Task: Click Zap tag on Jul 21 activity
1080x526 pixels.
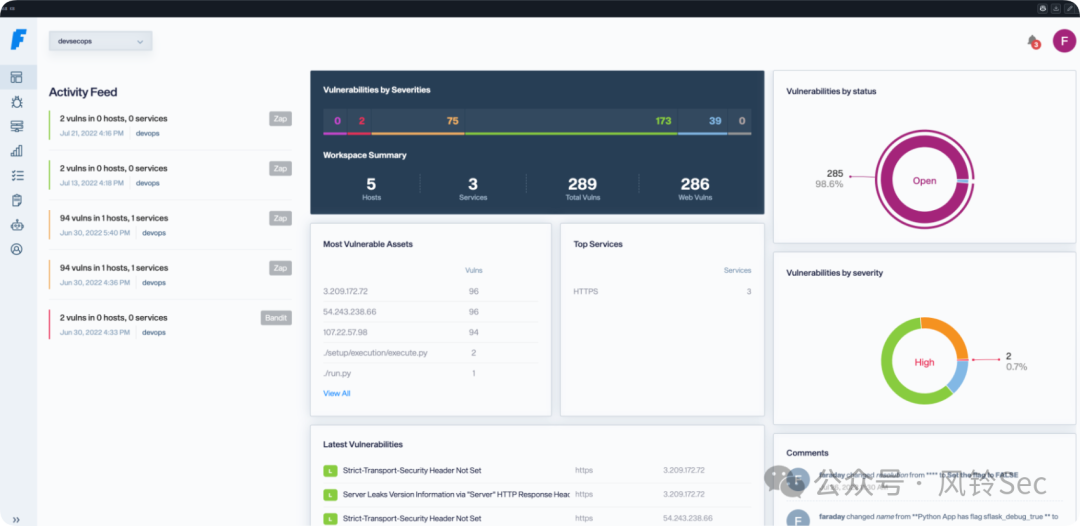Action: pyautogui.click(x=280, y=119)
